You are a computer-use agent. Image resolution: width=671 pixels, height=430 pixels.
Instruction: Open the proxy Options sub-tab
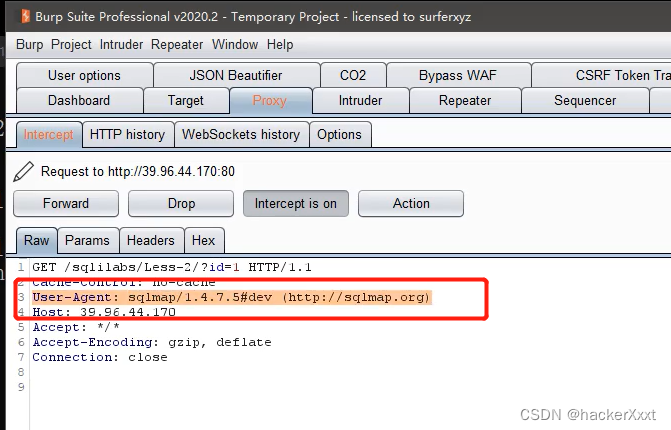pyautogui.click(x=339, y=135)
